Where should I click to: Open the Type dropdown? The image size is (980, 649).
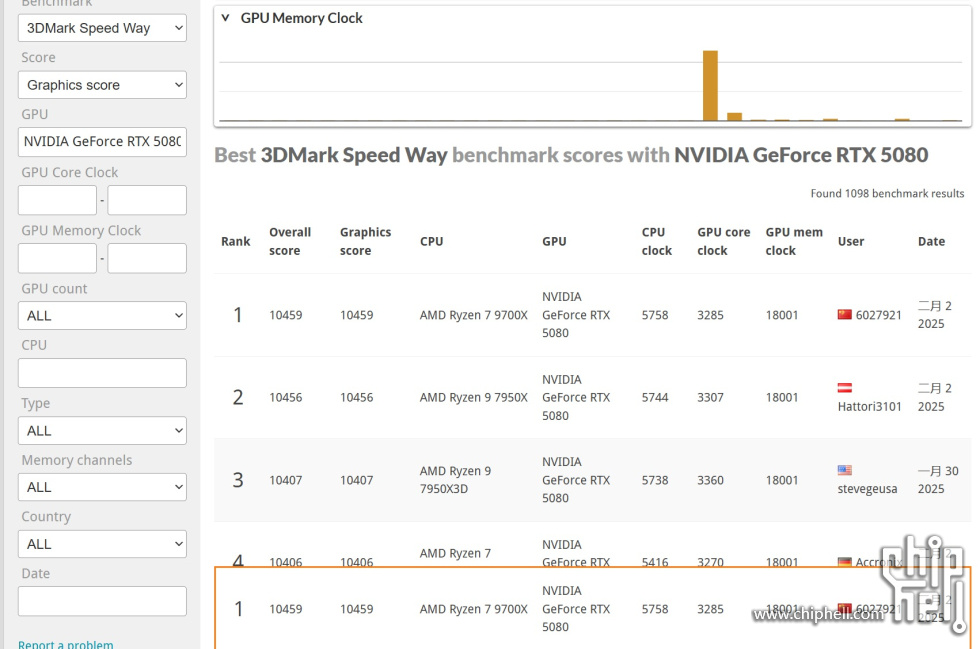(102, 431)
